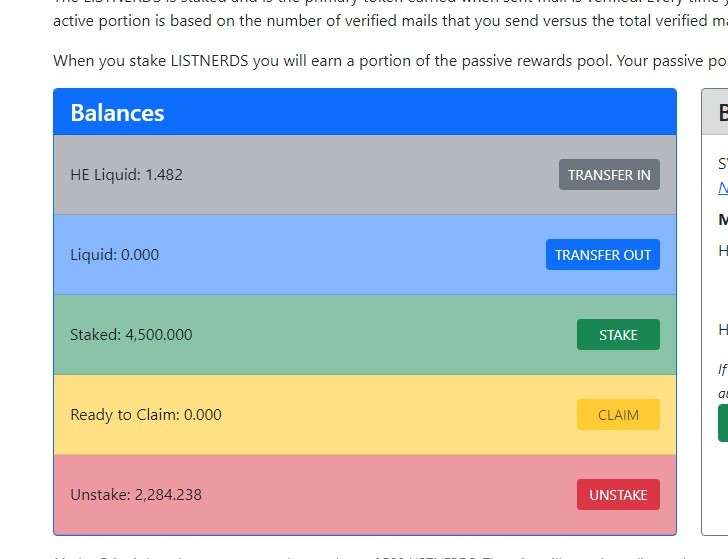Click the TRANSFER IN button
728x559 pixels.
click(x=609, y=175)
